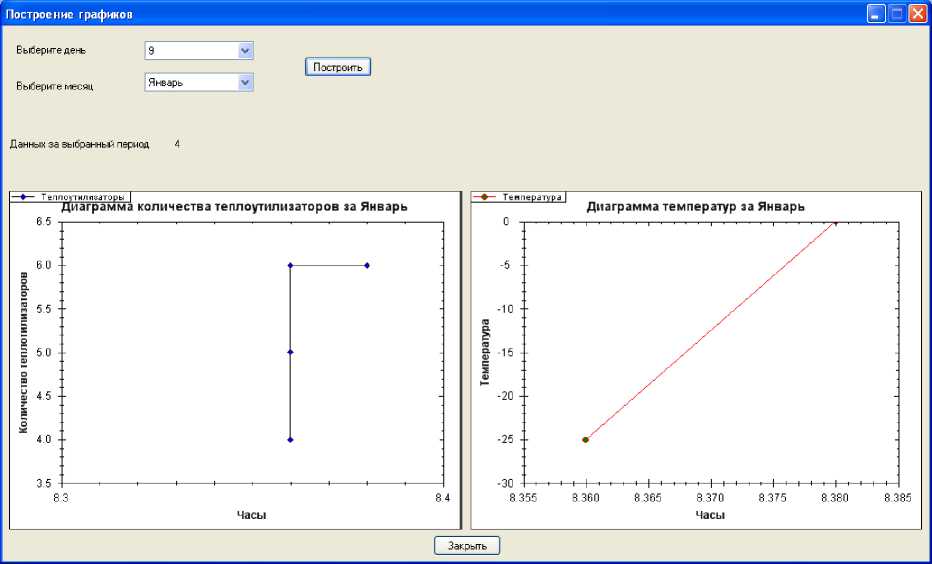Click inside the day field showing 9
932x564 pixels.
coord(190,50)
